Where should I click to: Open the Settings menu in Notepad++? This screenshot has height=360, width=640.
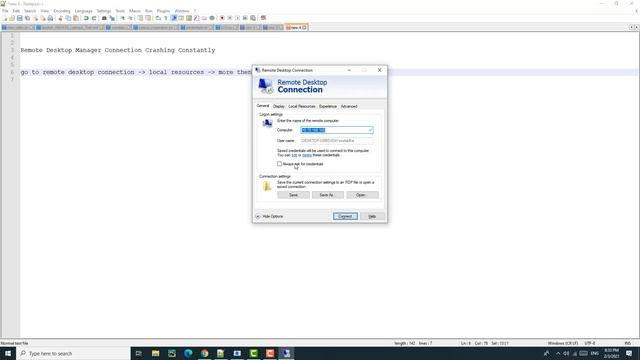104,11
